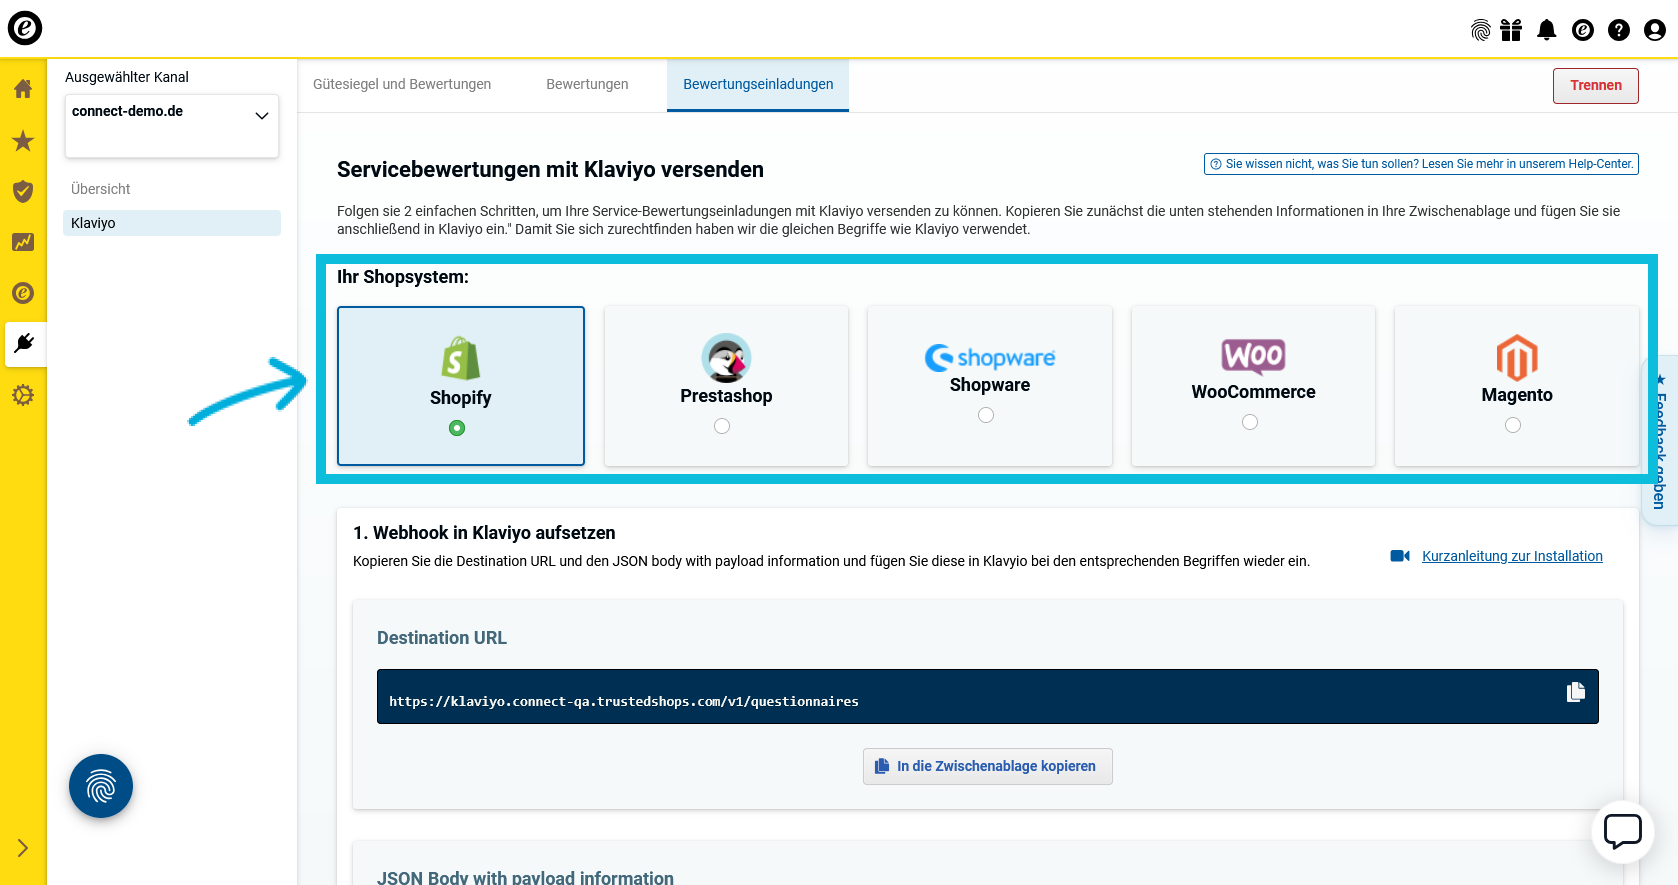Viewport: 1678px width, 885px height.
Task: Click the WooCommerce logo
Action: [x=1253, y=356]
